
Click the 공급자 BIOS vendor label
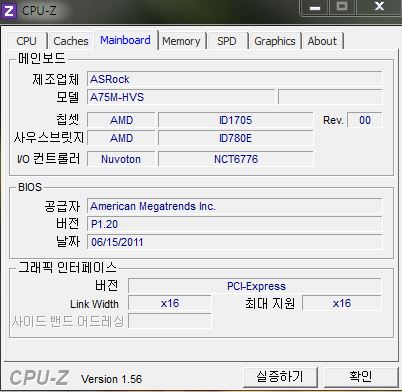(62, 206)
